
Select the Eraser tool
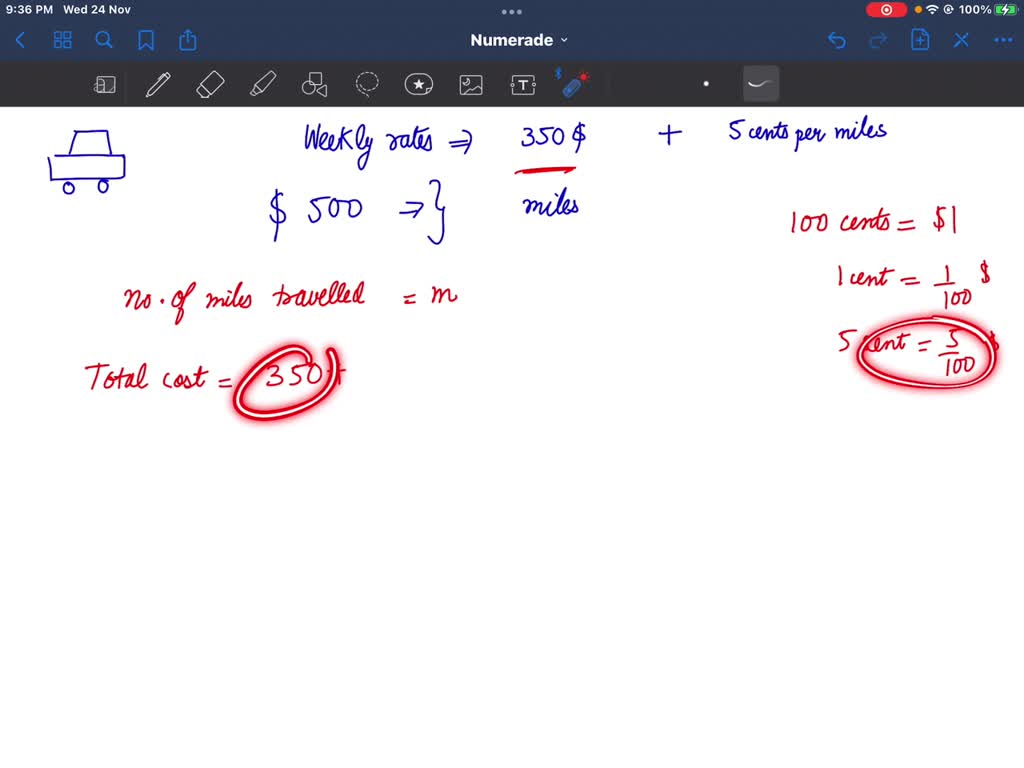pyautogui.click(x=210, y=84)
